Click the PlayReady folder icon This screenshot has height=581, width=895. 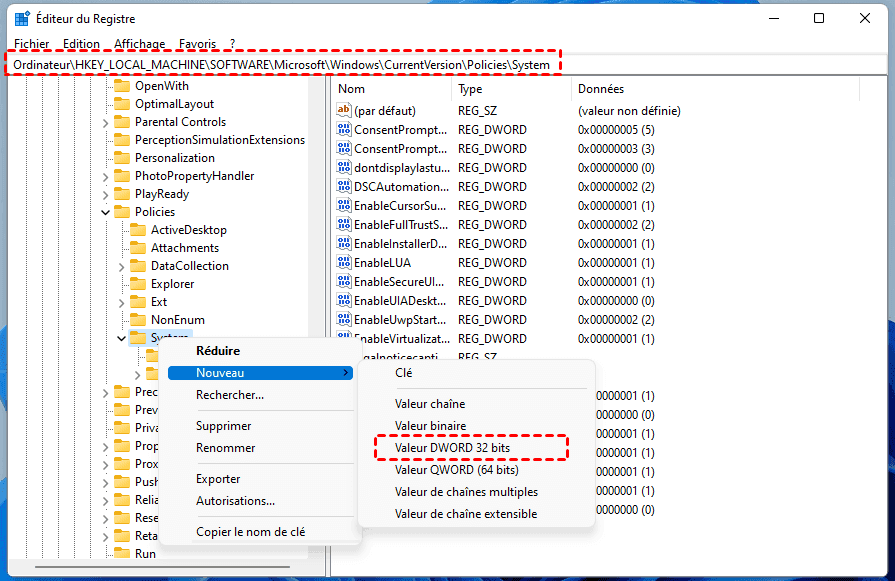click(122, 194)
